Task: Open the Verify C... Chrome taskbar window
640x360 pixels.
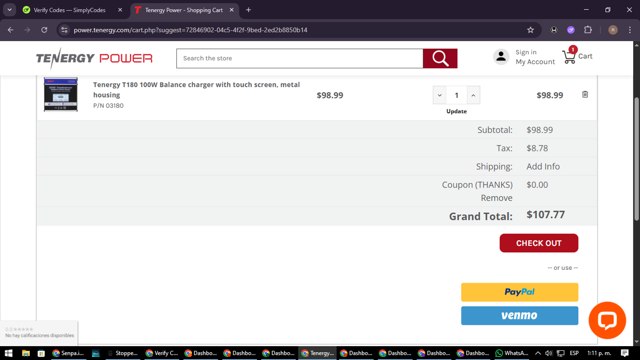Action: (x=162, y=353)
